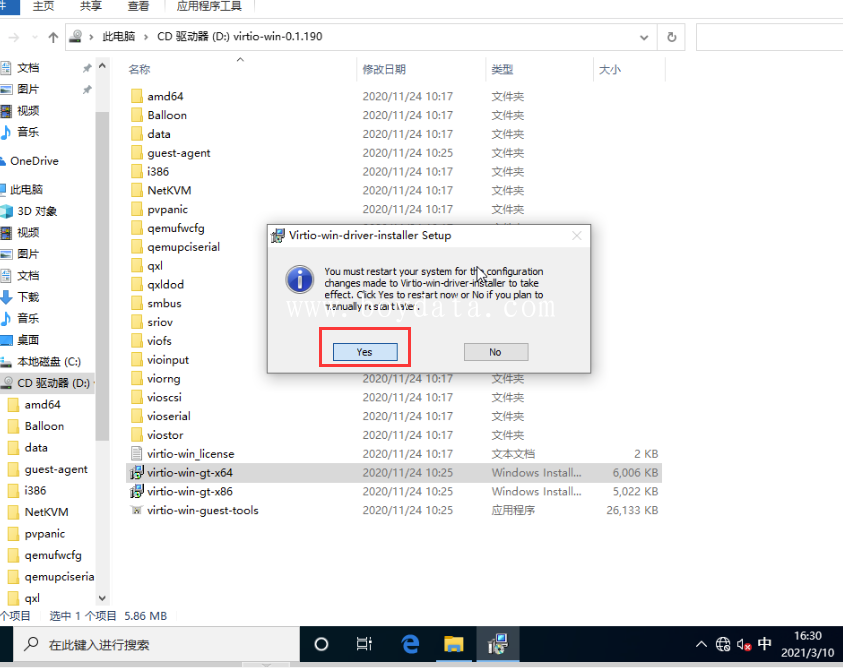Click Yes to restart the system now
Image resolution: width=843 pixels, height=668 pixels.
coord(365,352)
